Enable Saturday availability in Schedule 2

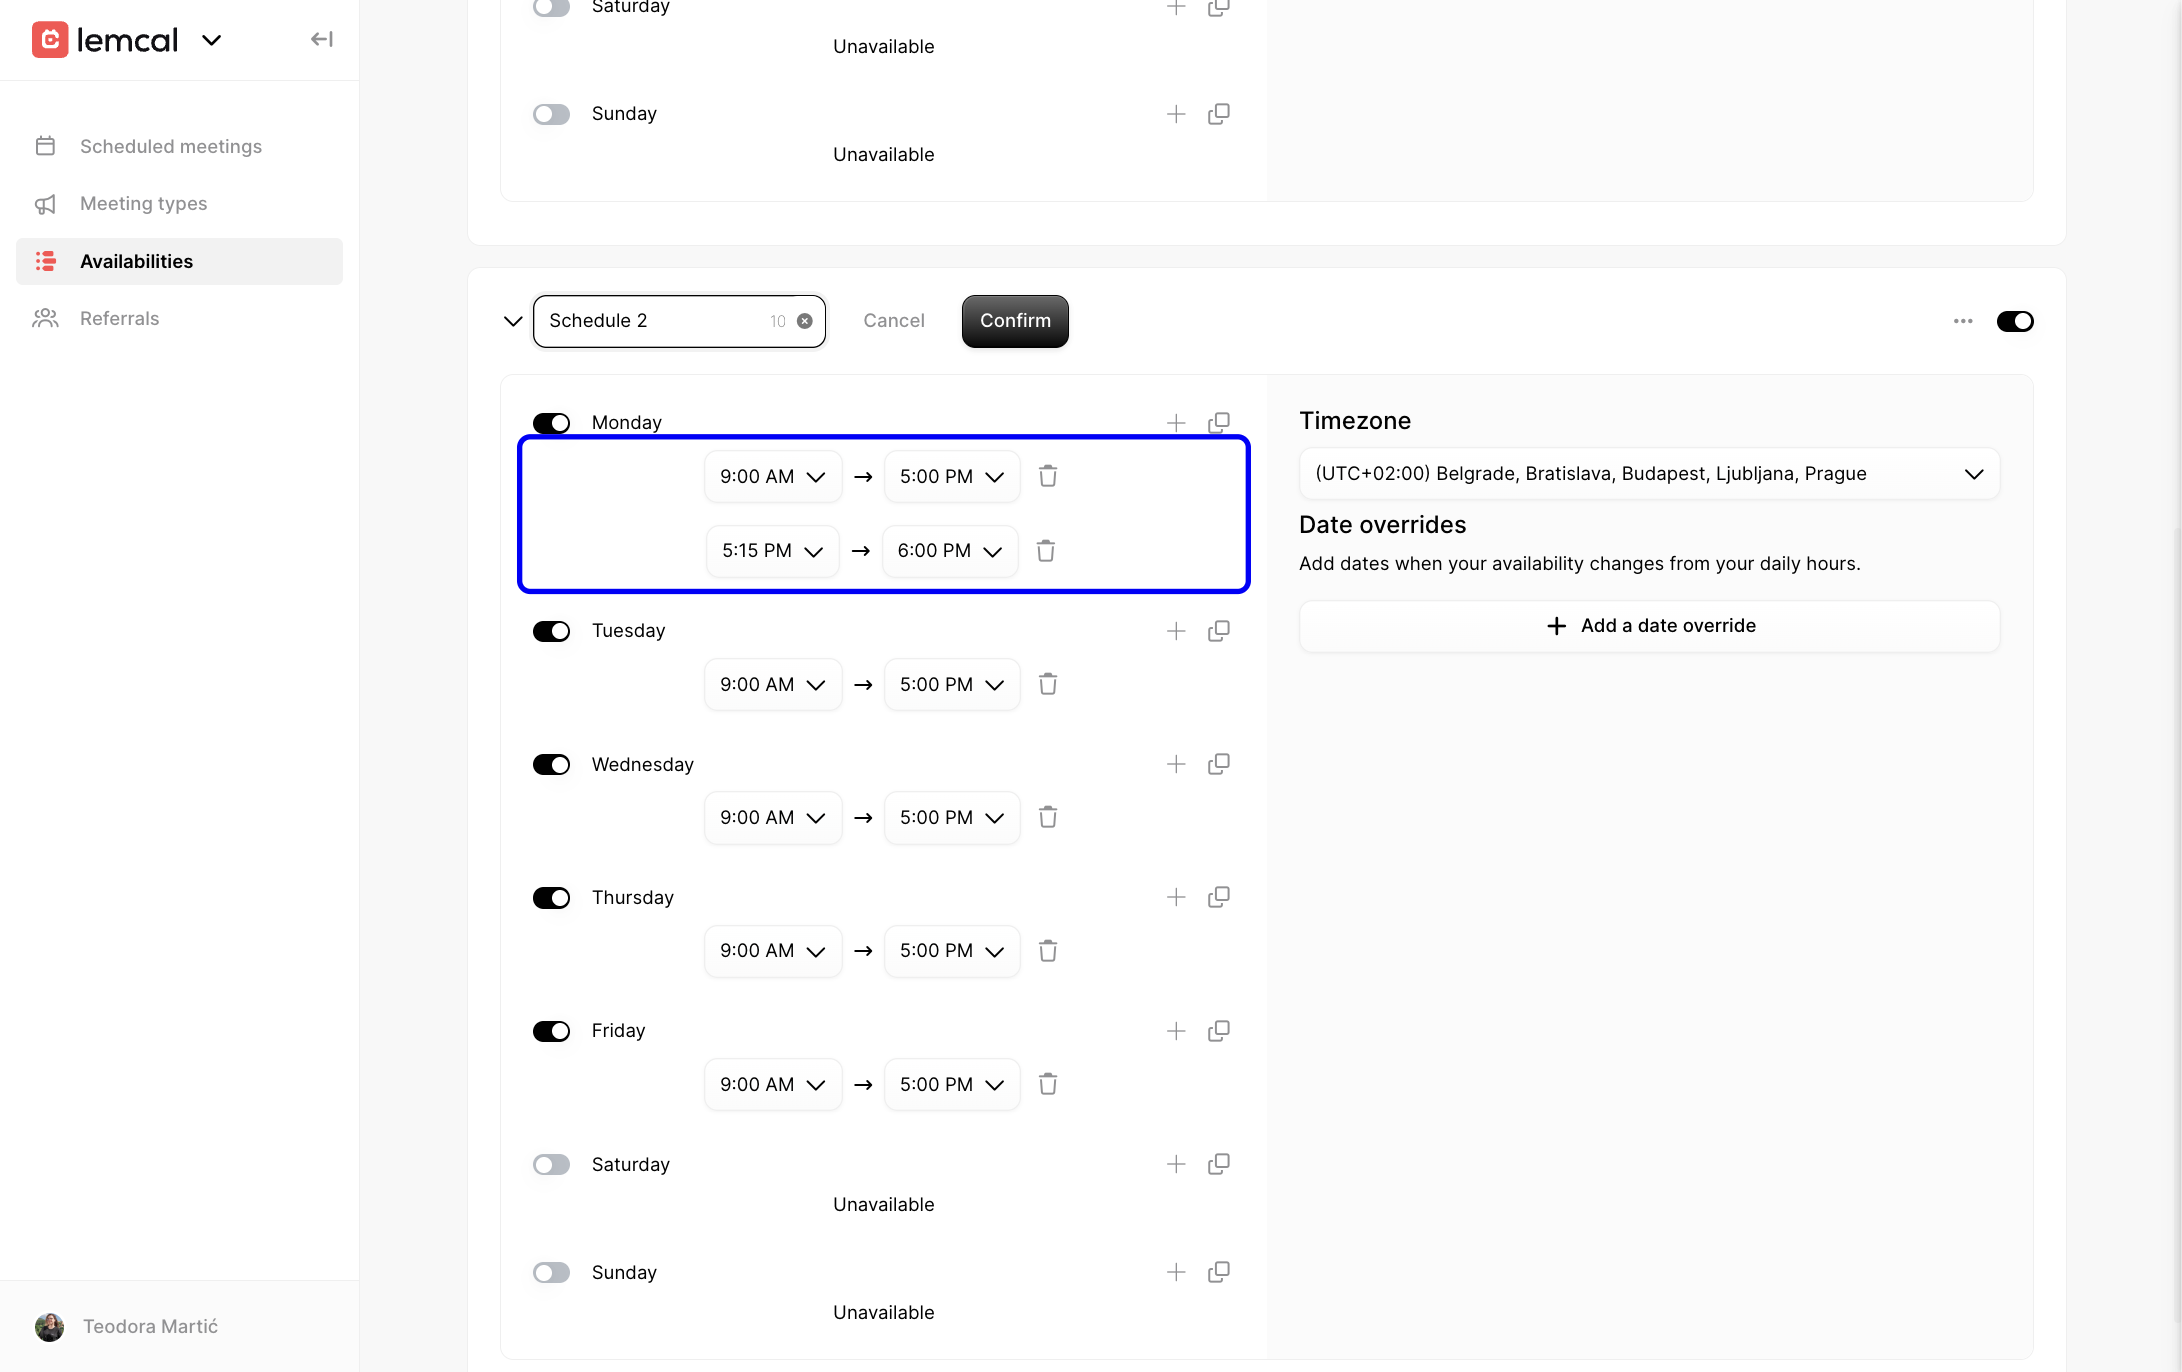551,1164
